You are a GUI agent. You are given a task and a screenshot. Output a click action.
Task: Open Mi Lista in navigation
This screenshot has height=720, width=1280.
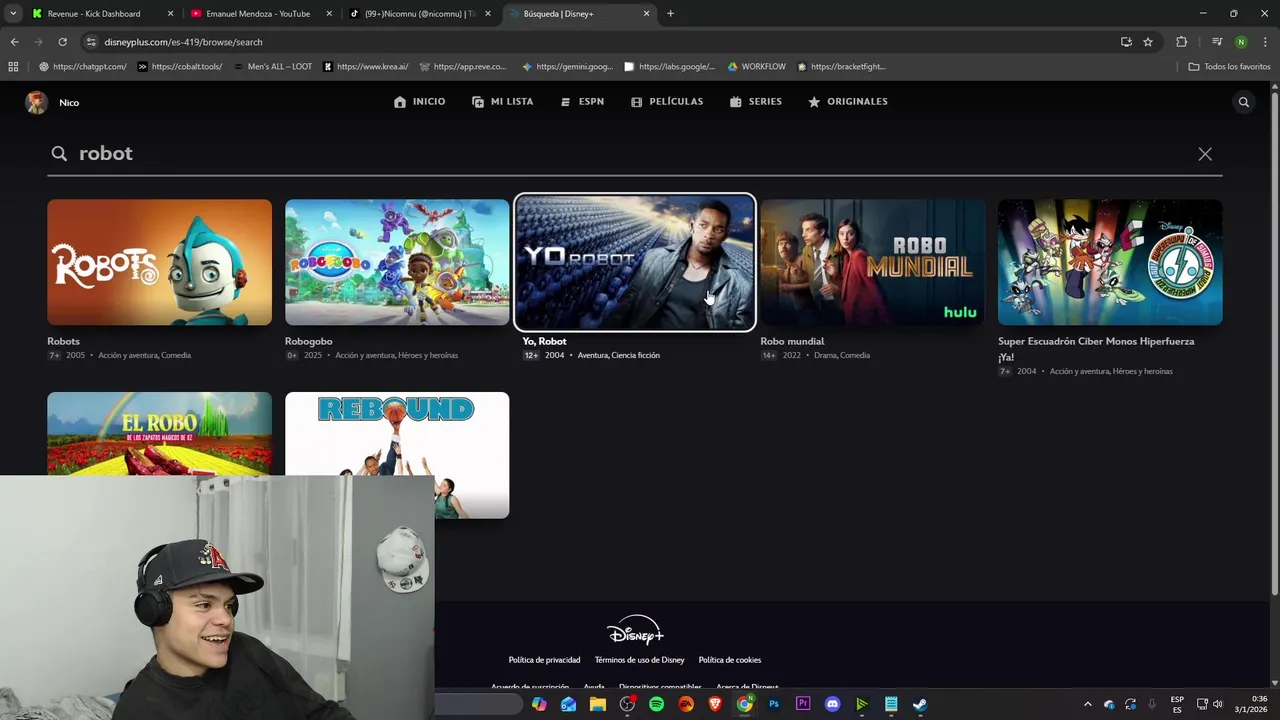tap(502, 102)
